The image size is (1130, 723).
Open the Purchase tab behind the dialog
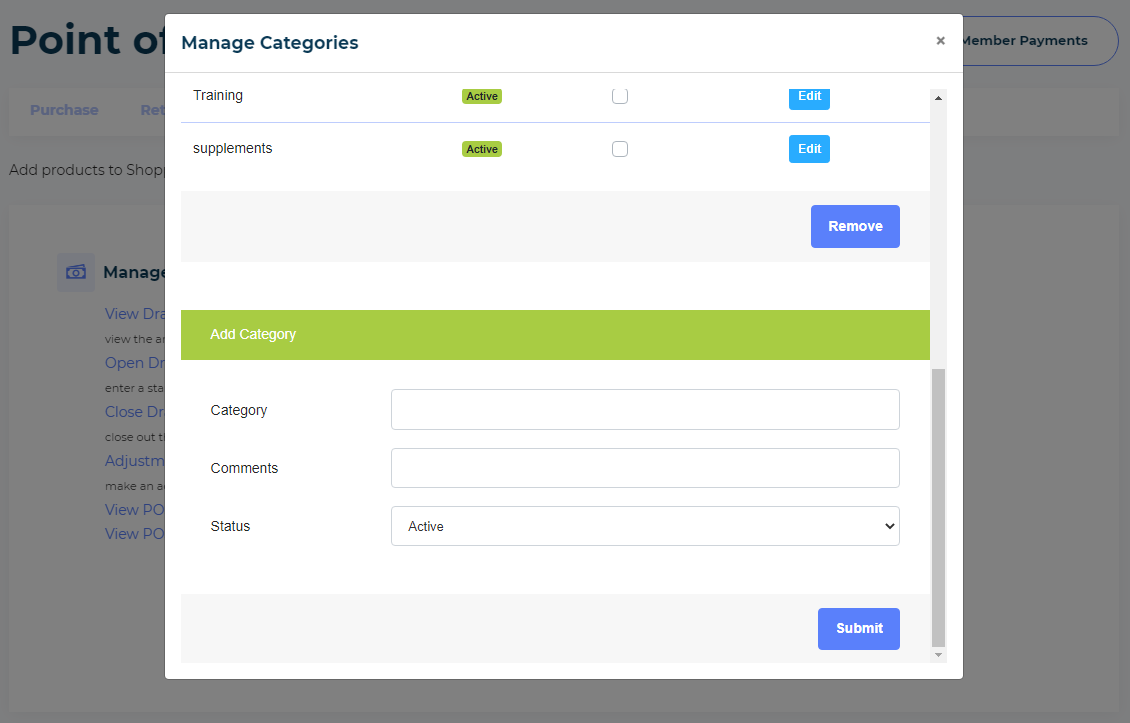coord(64,110)
